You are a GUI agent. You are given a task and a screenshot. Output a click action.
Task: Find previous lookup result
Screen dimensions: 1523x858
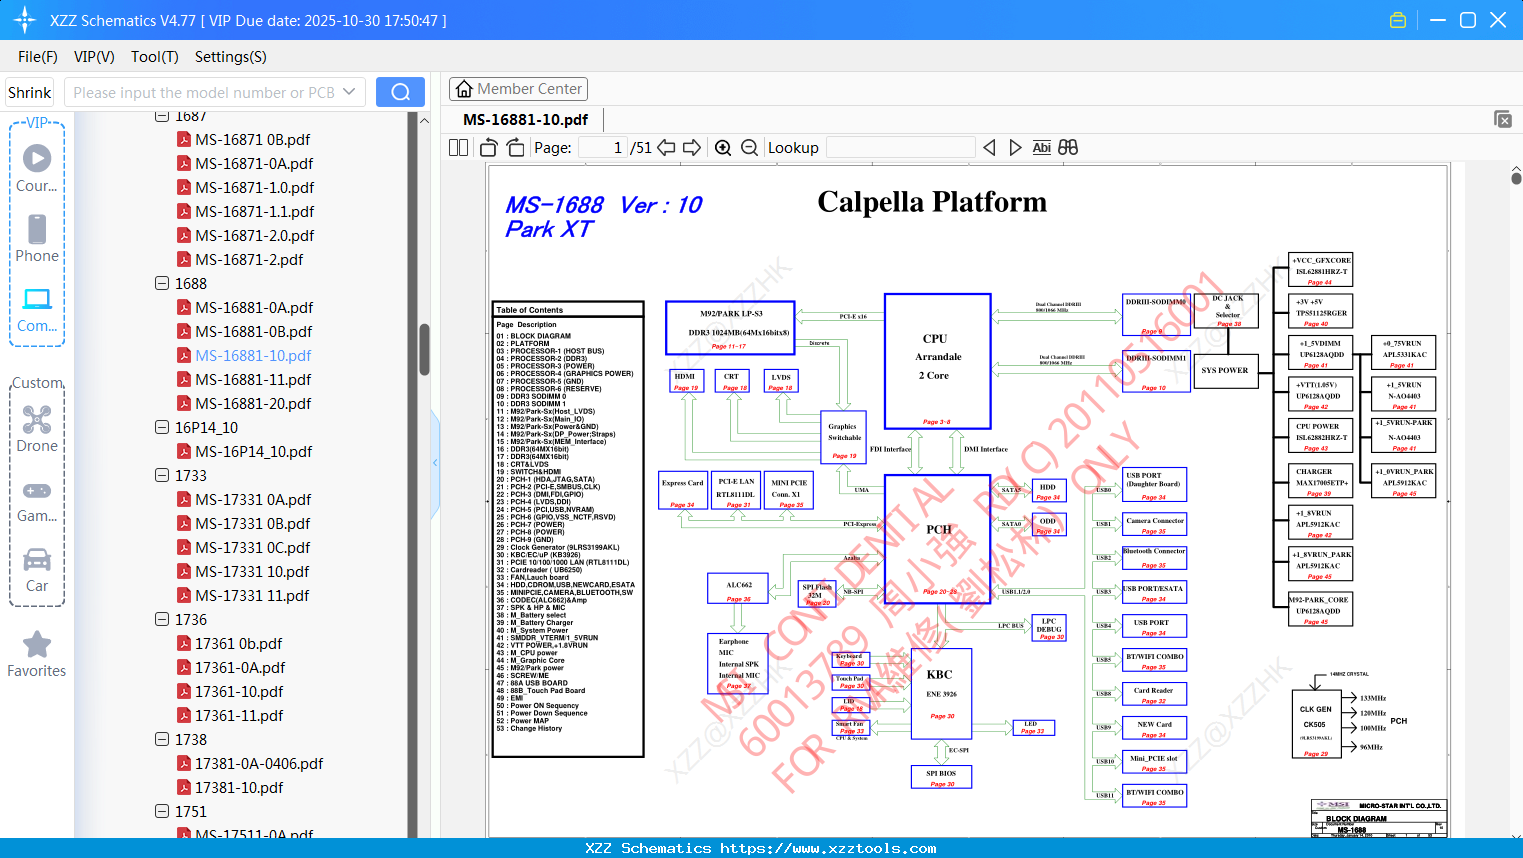tap(989, 147)
